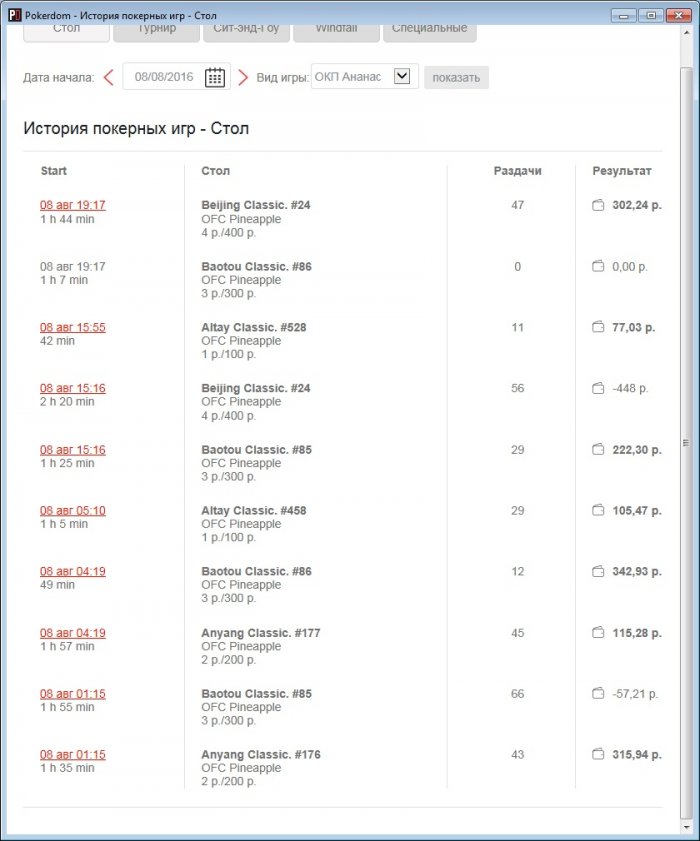Click wallet icon next to 315,94 р.
This screenshot has height=841, width=700.
tap(598, 754)
